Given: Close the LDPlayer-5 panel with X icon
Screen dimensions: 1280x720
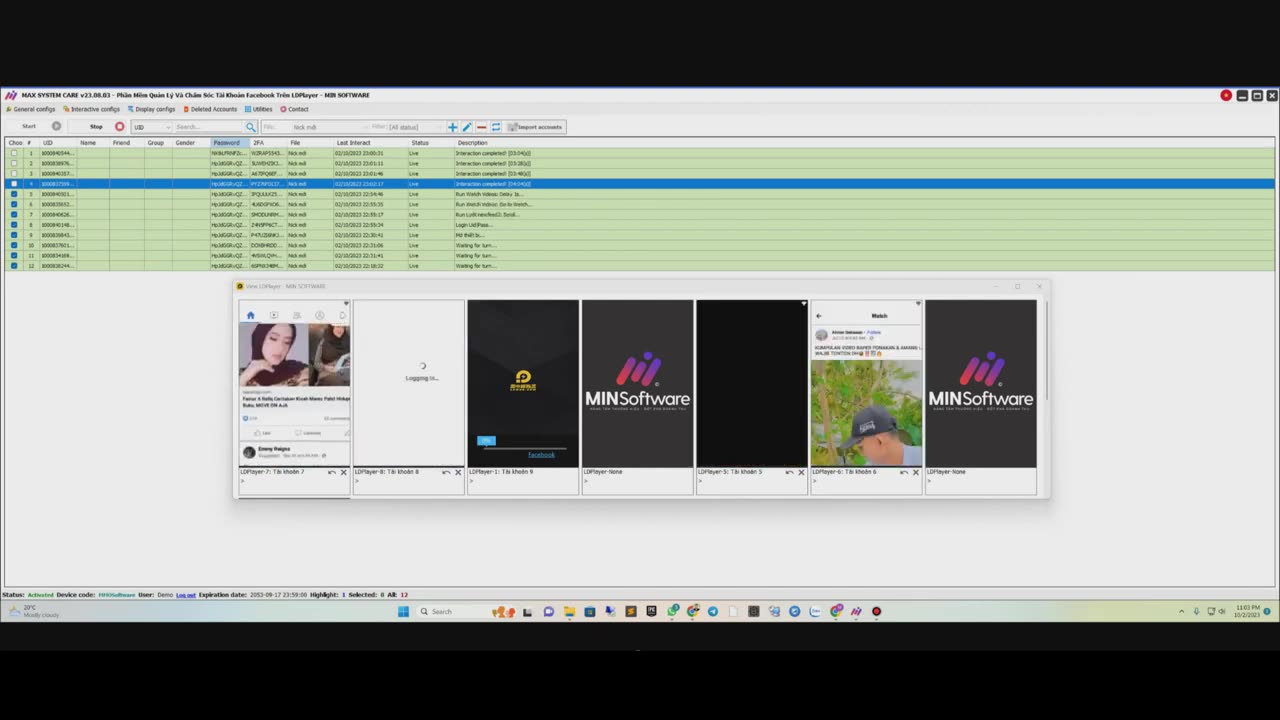Looking at the screenshot, I should click(801, 472).
